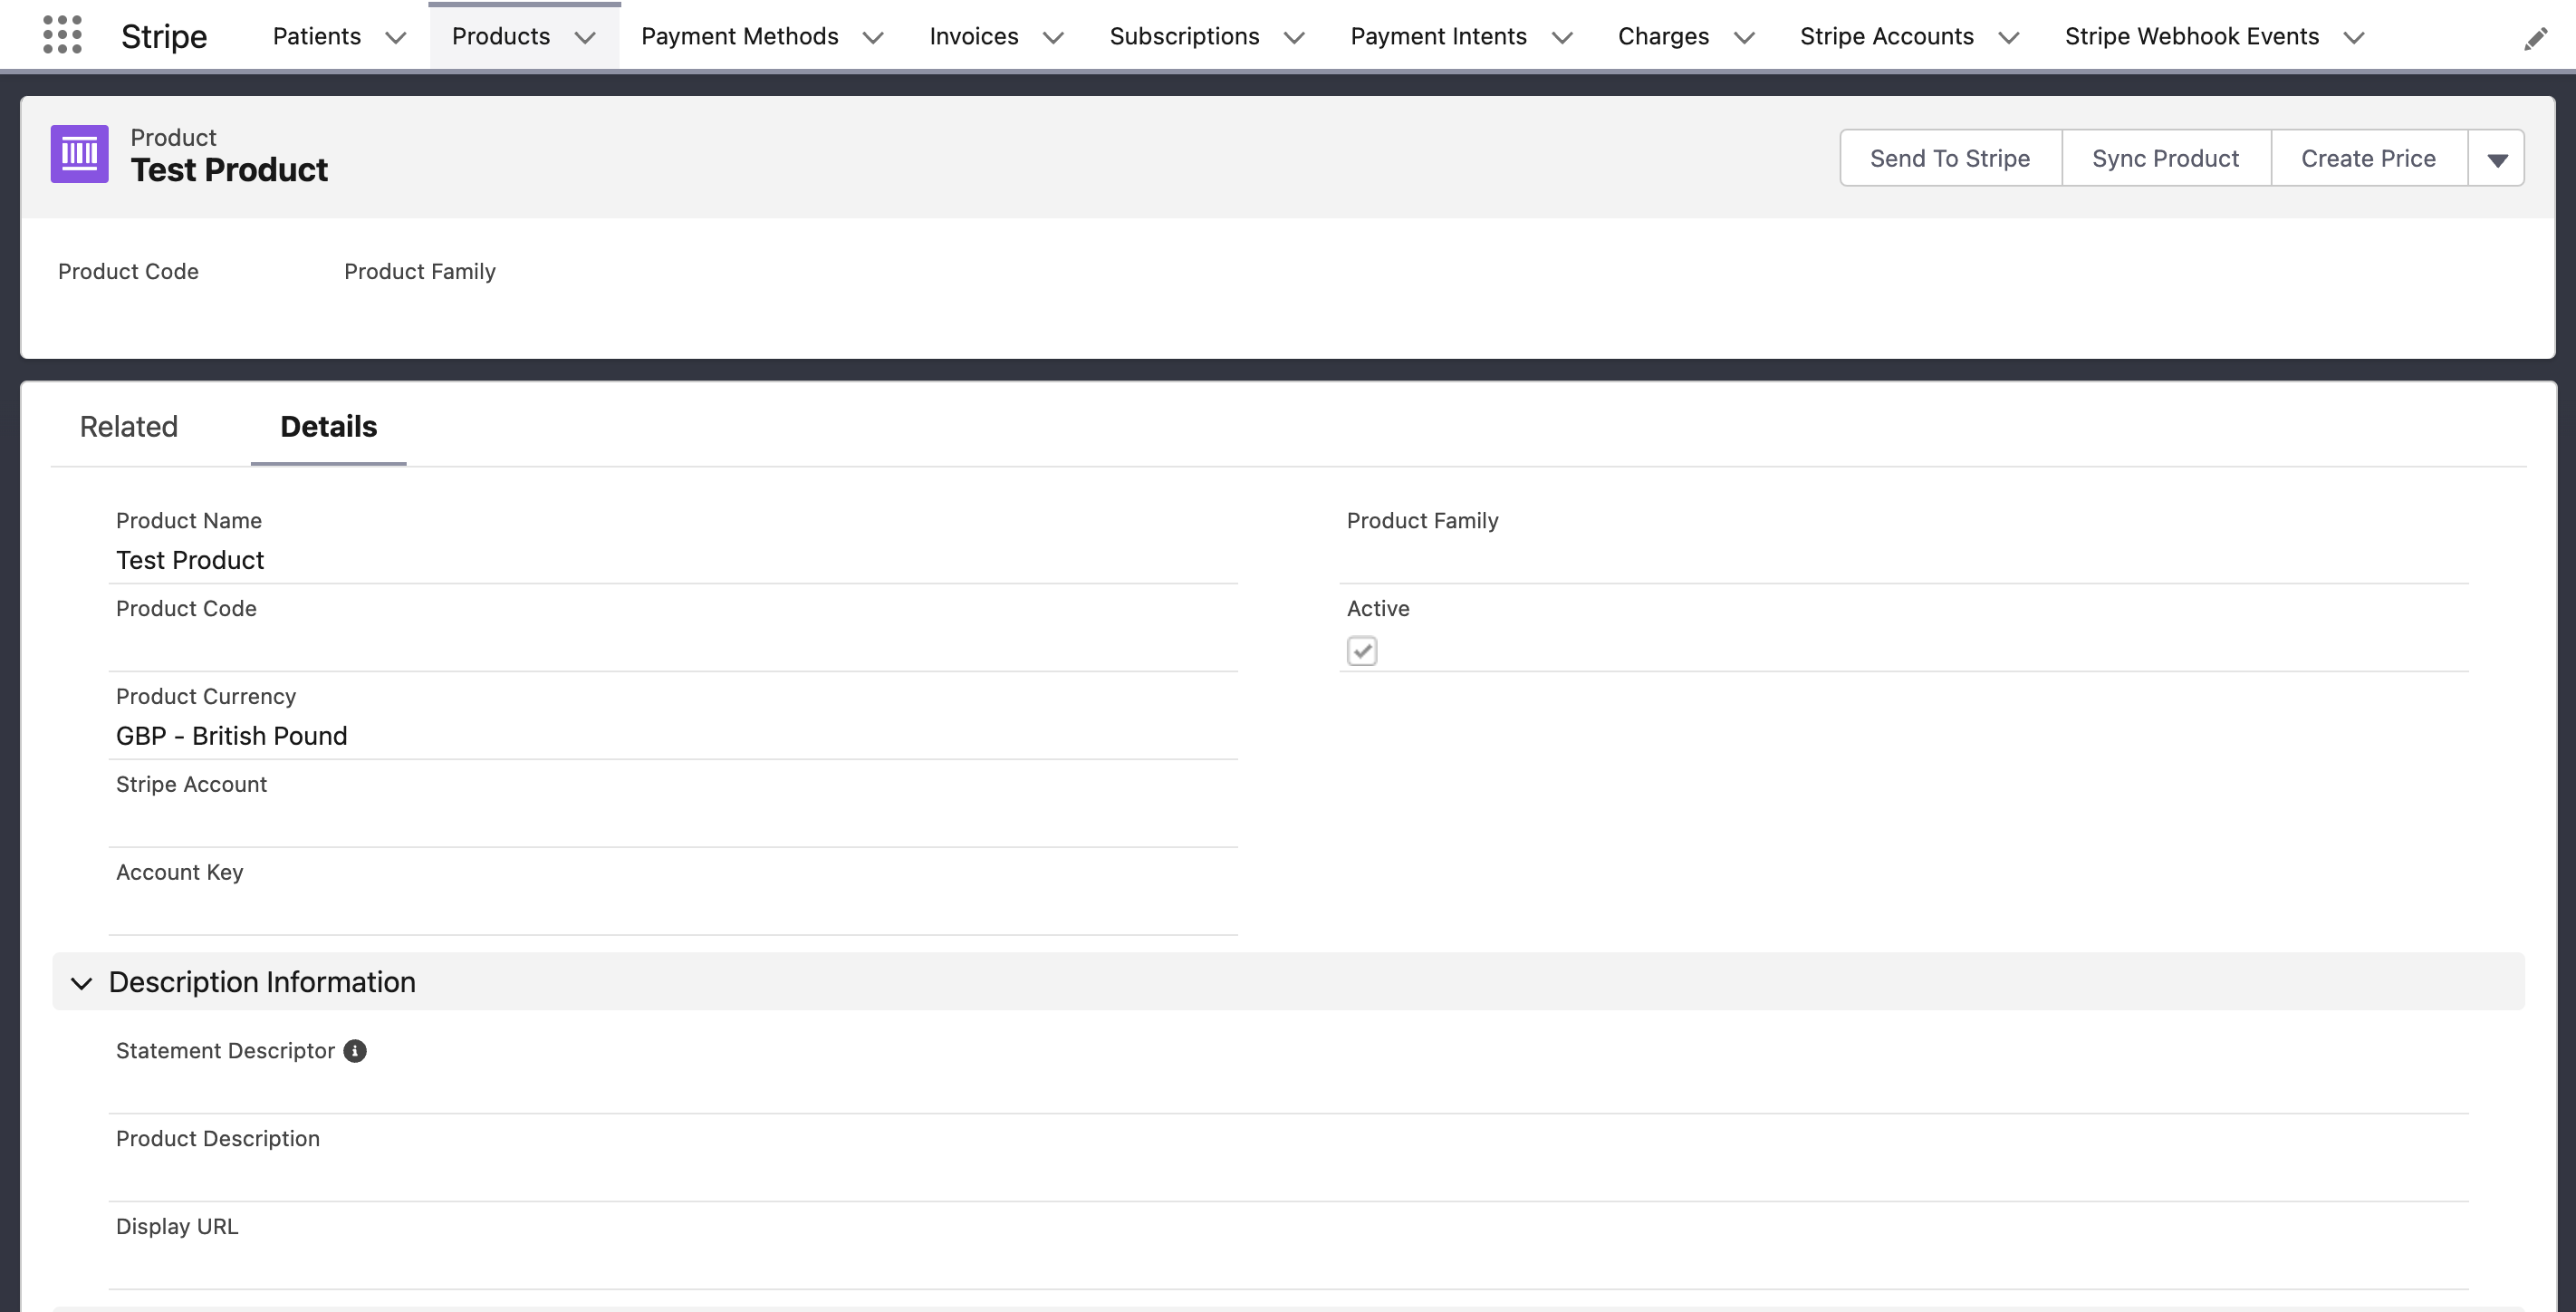This screenshot has height=1312, width=2576.
Task: Open the Patients tab dropdown chevron
Action: pyautogui.click(x=396, y=38)
